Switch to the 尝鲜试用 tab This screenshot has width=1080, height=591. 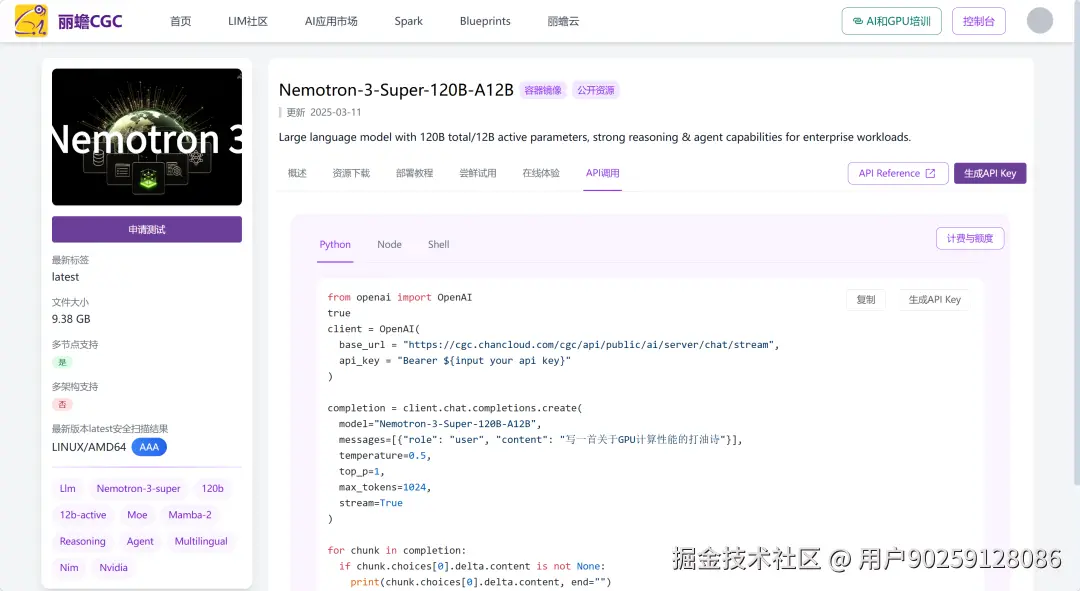click(x=478, y=174)
